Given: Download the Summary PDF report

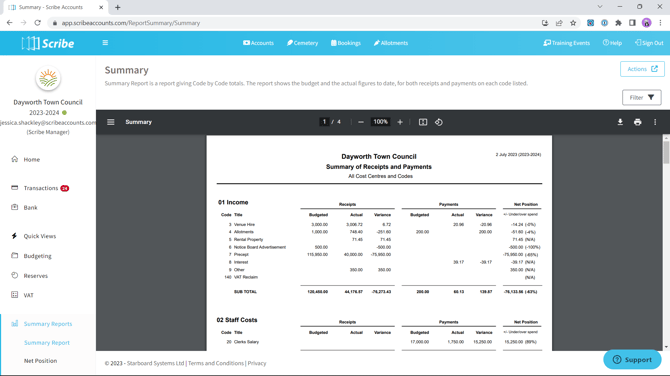Looking at the screenshot, I should 620,122.
